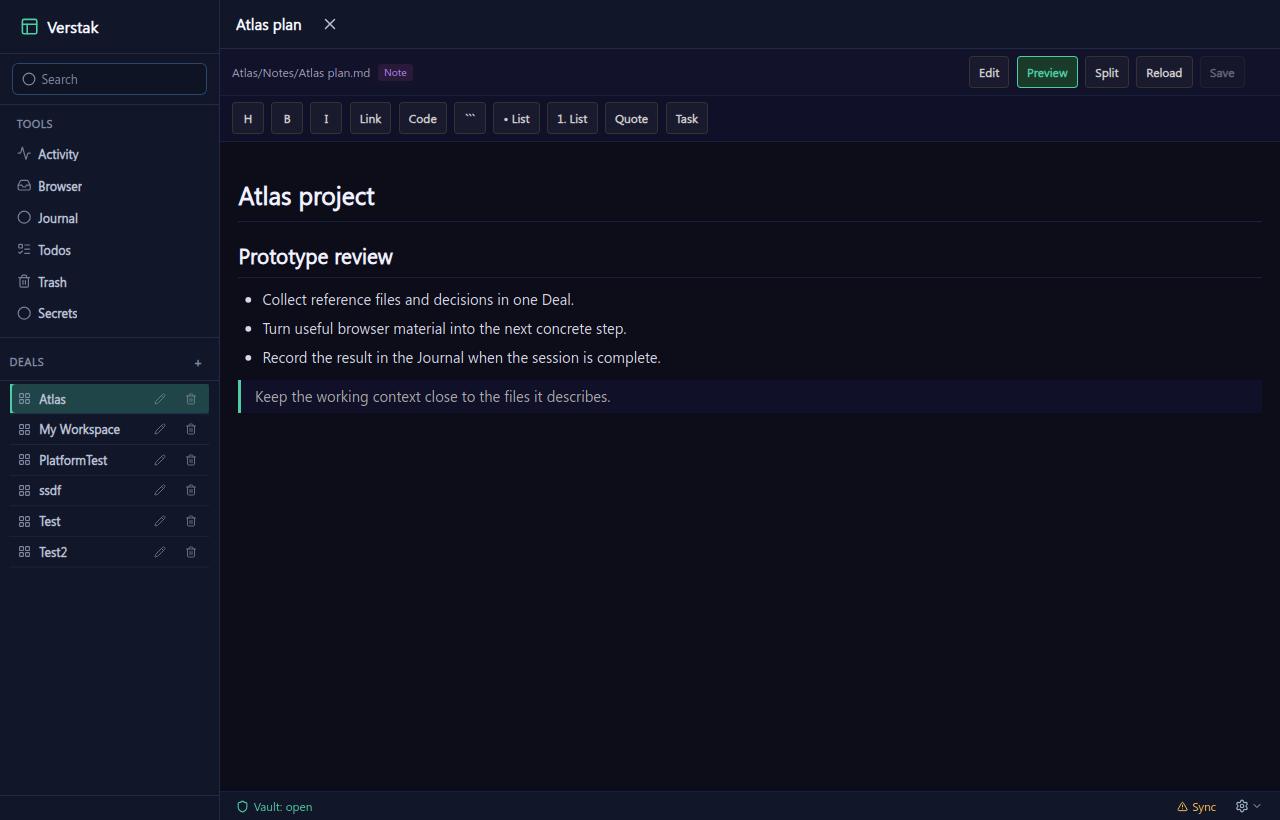1280x820 pixels.
Task: Apply bold formatting with B button
Action: pos(287,118)
